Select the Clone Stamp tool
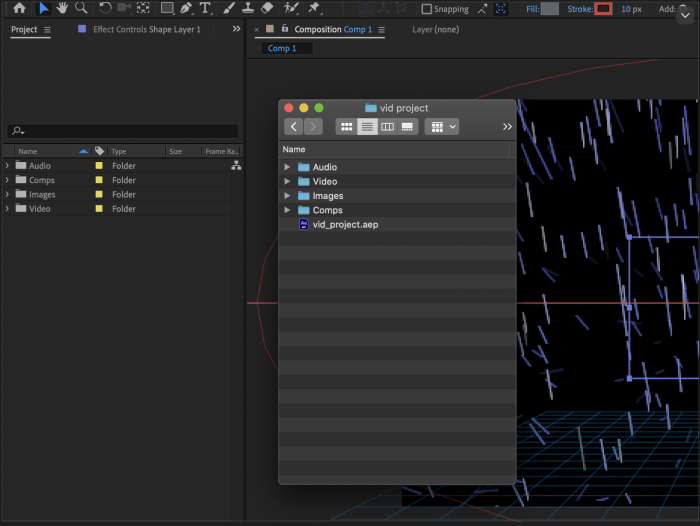 [x=248, y=8]
